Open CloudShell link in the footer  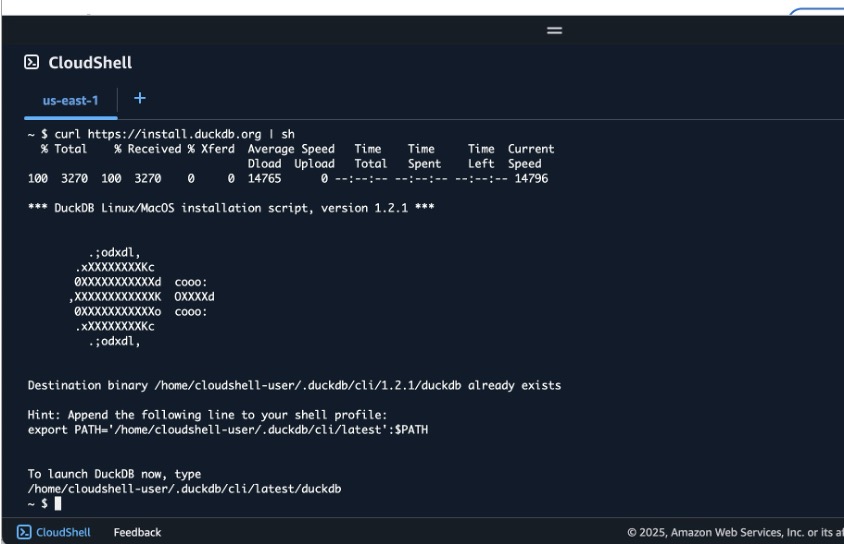pos(63,532)
